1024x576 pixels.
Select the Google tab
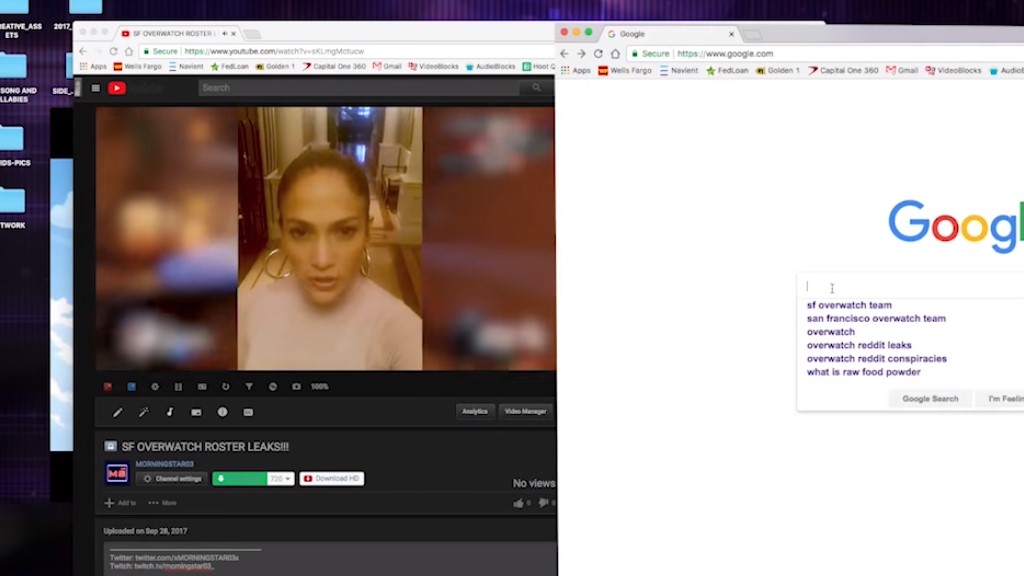pyautogui.click(x=666, y=34)
